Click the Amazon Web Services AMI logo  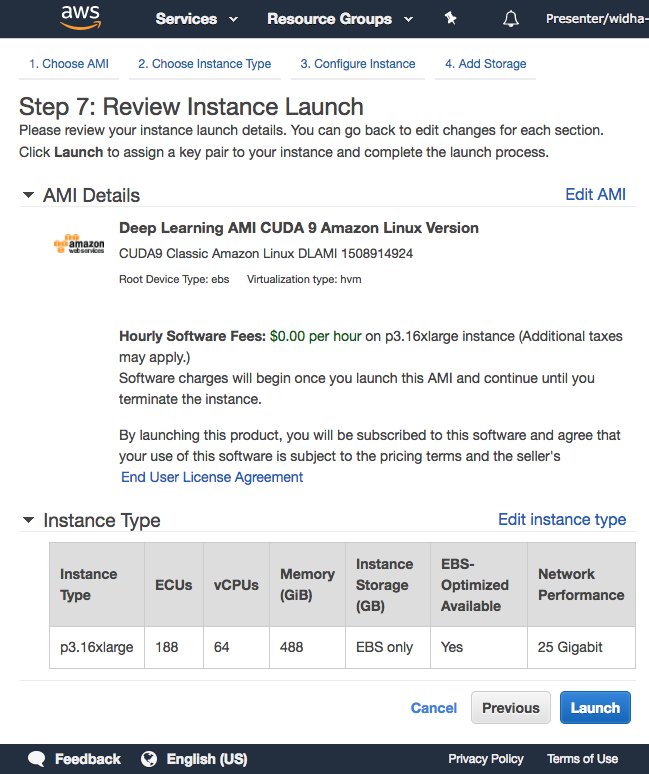(x=79, y=244)
